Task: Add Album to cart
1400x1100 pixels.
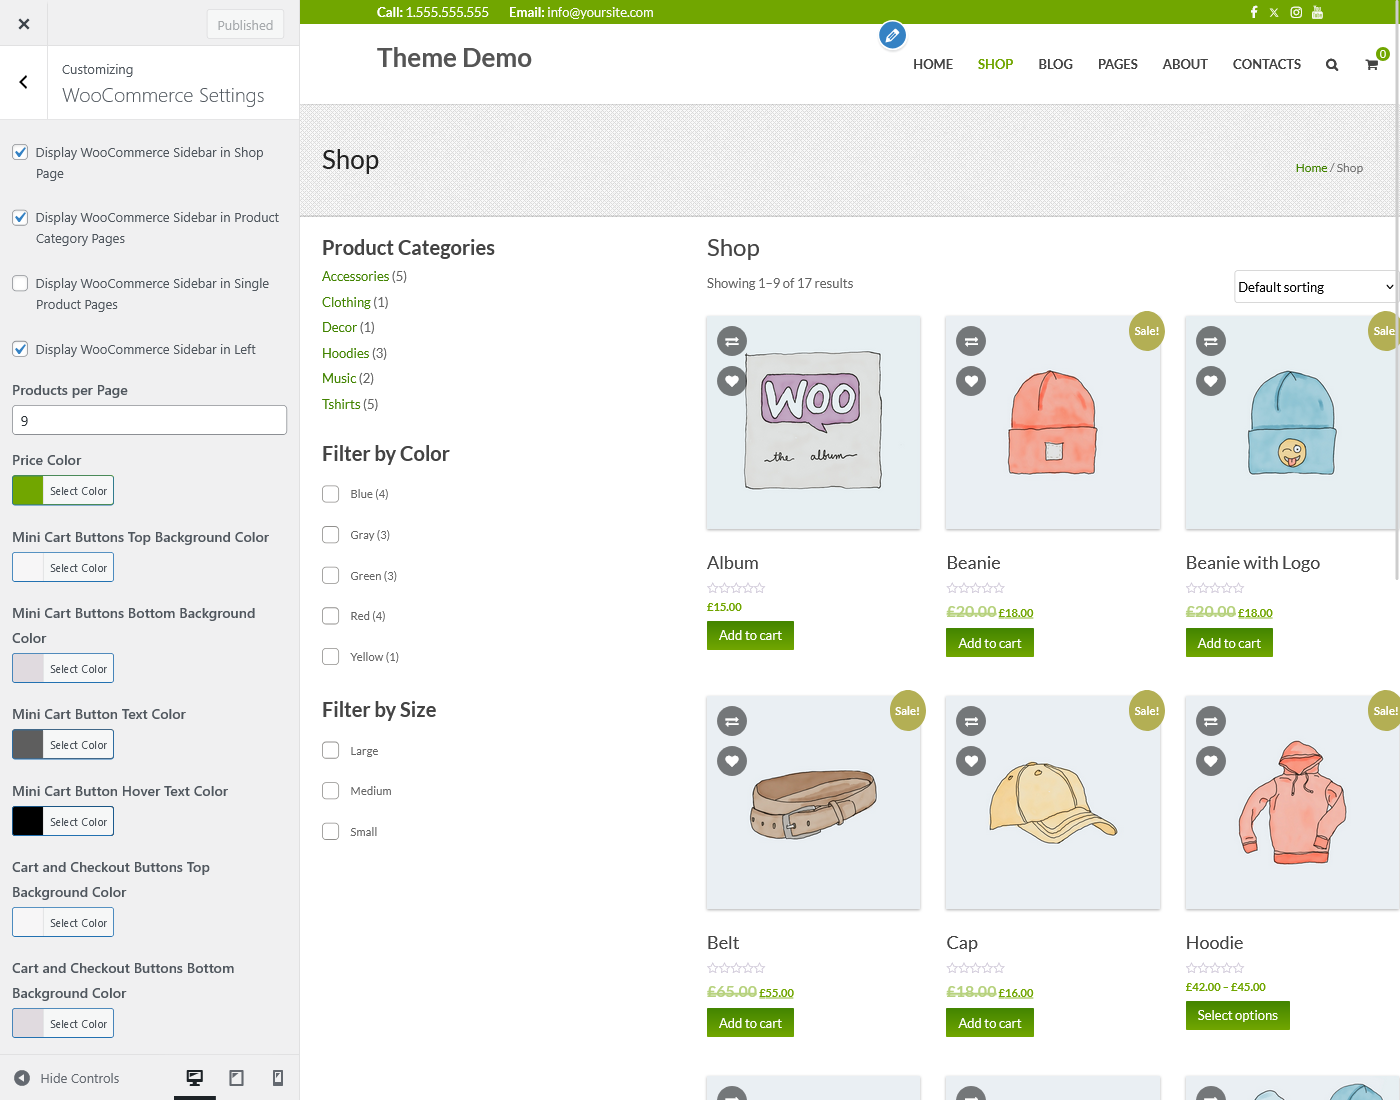Action: point(750,636)
